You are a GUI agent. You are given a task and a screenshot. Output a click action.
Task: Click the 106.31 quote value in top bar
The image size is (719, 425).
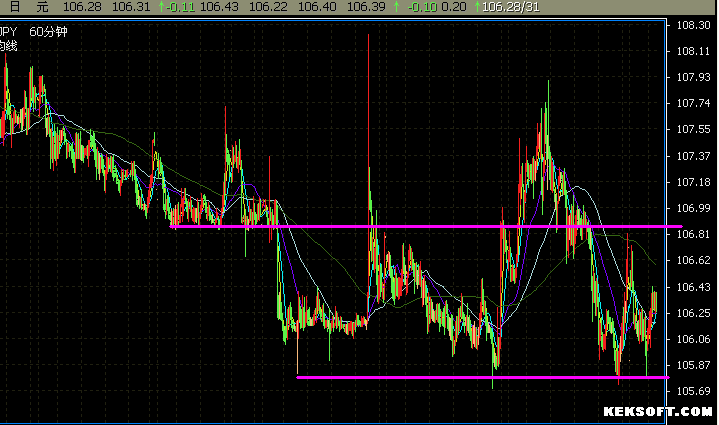131,7
